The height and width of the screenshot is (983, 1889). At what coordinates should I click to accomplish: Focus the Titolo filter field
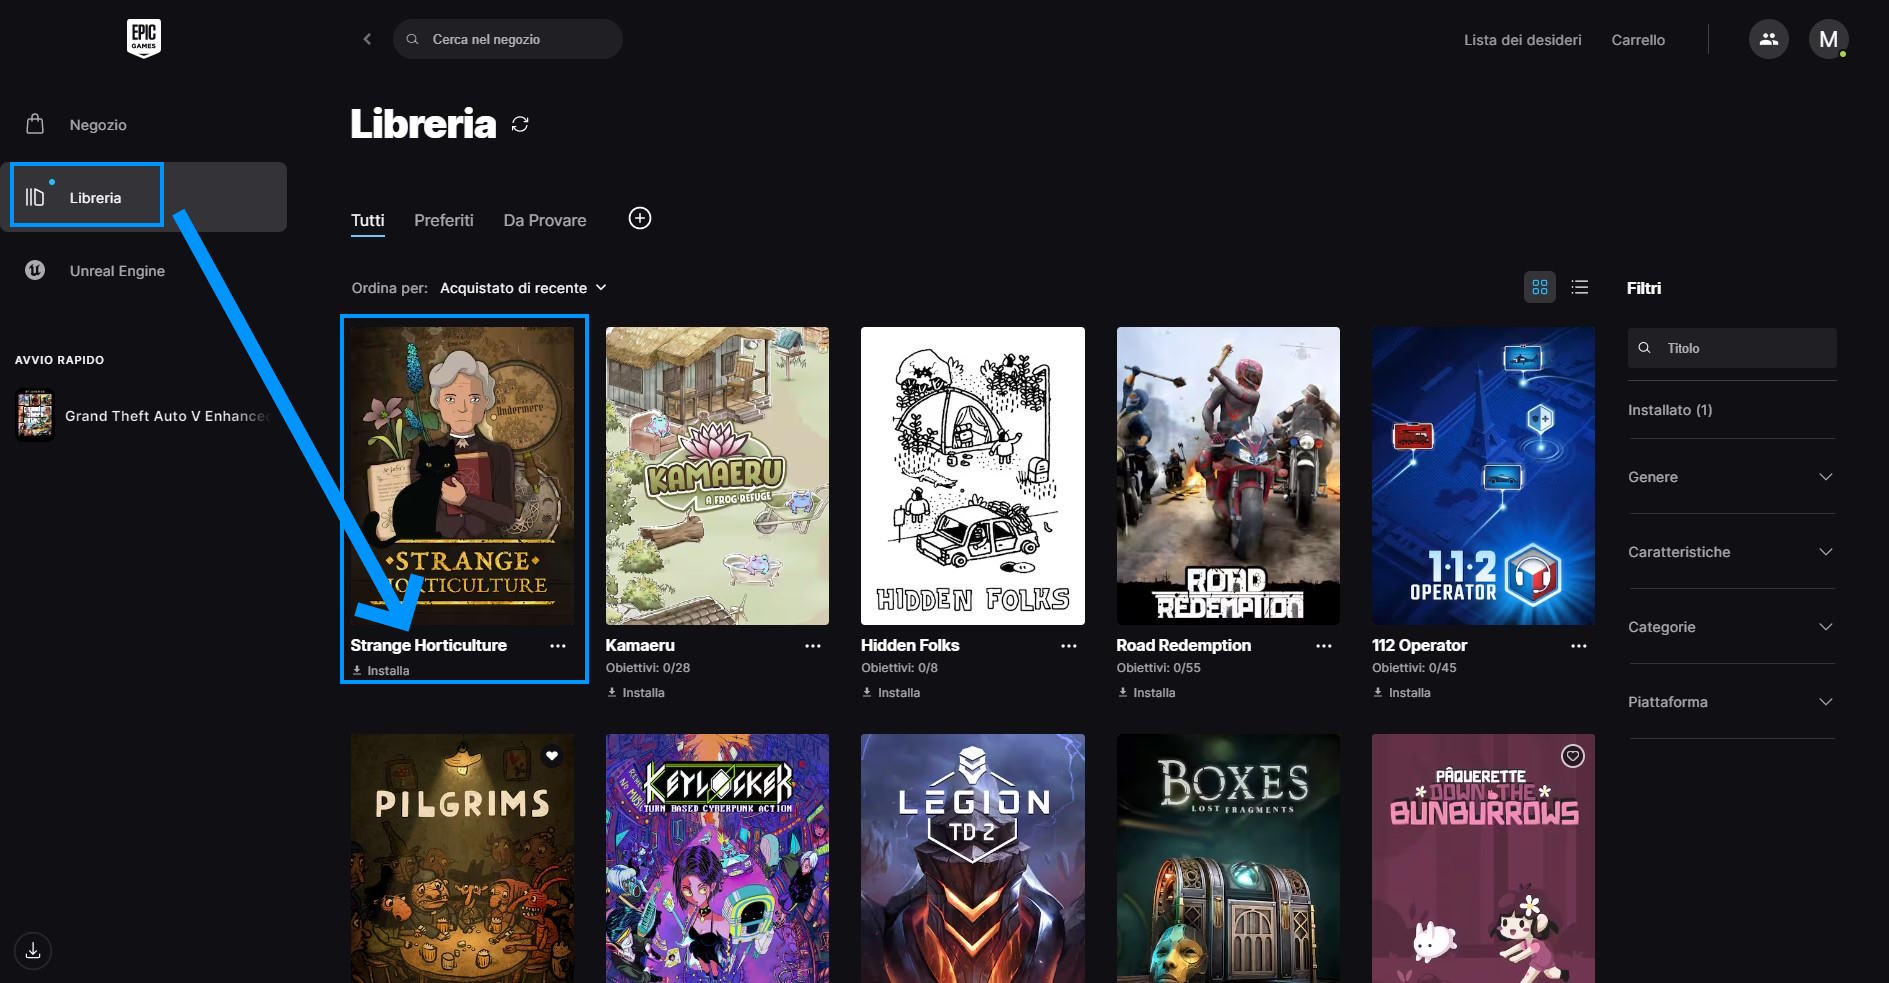coord(1732,348)
